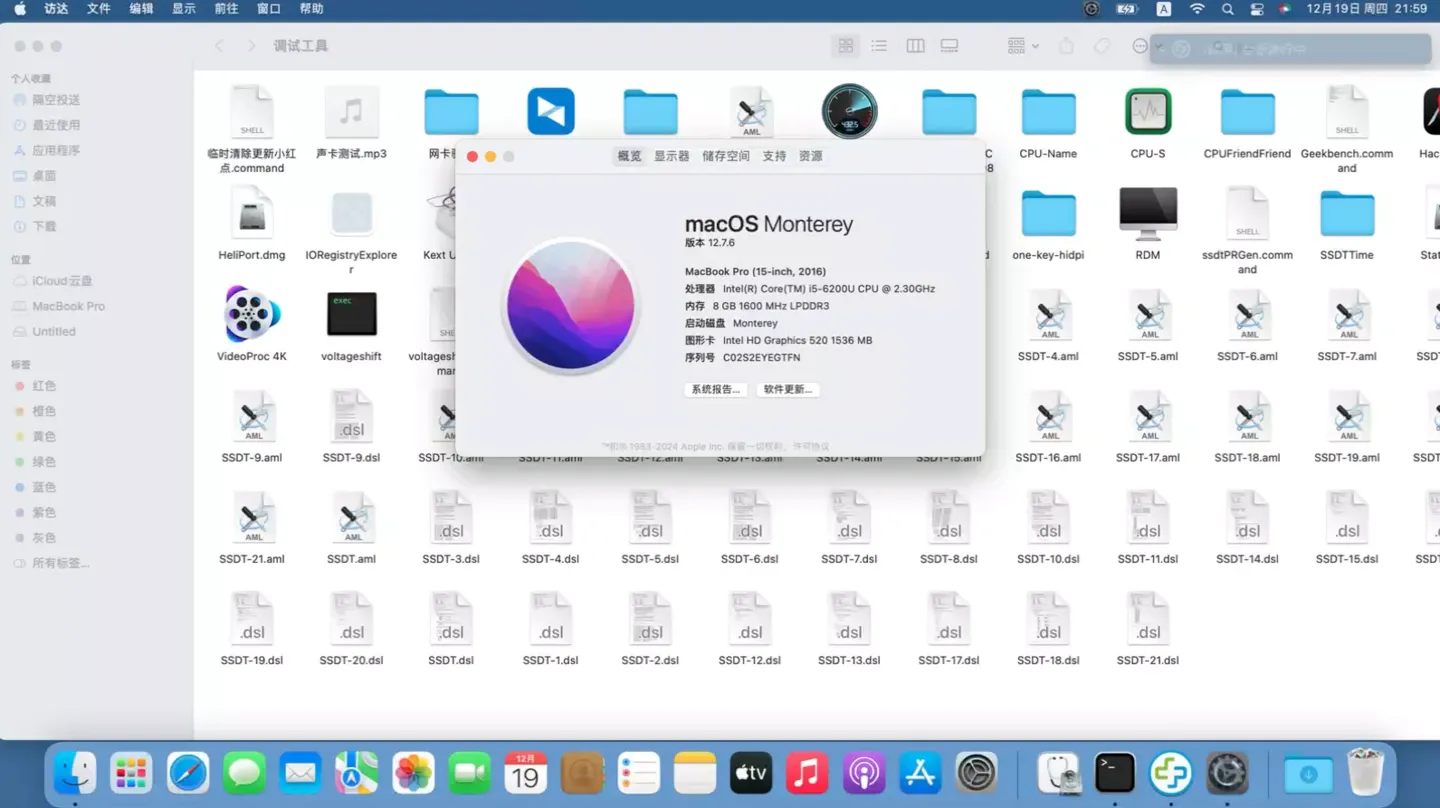Select the 红色 tag in sidebar
This screenshot has width=1440, height=808.
44,386
